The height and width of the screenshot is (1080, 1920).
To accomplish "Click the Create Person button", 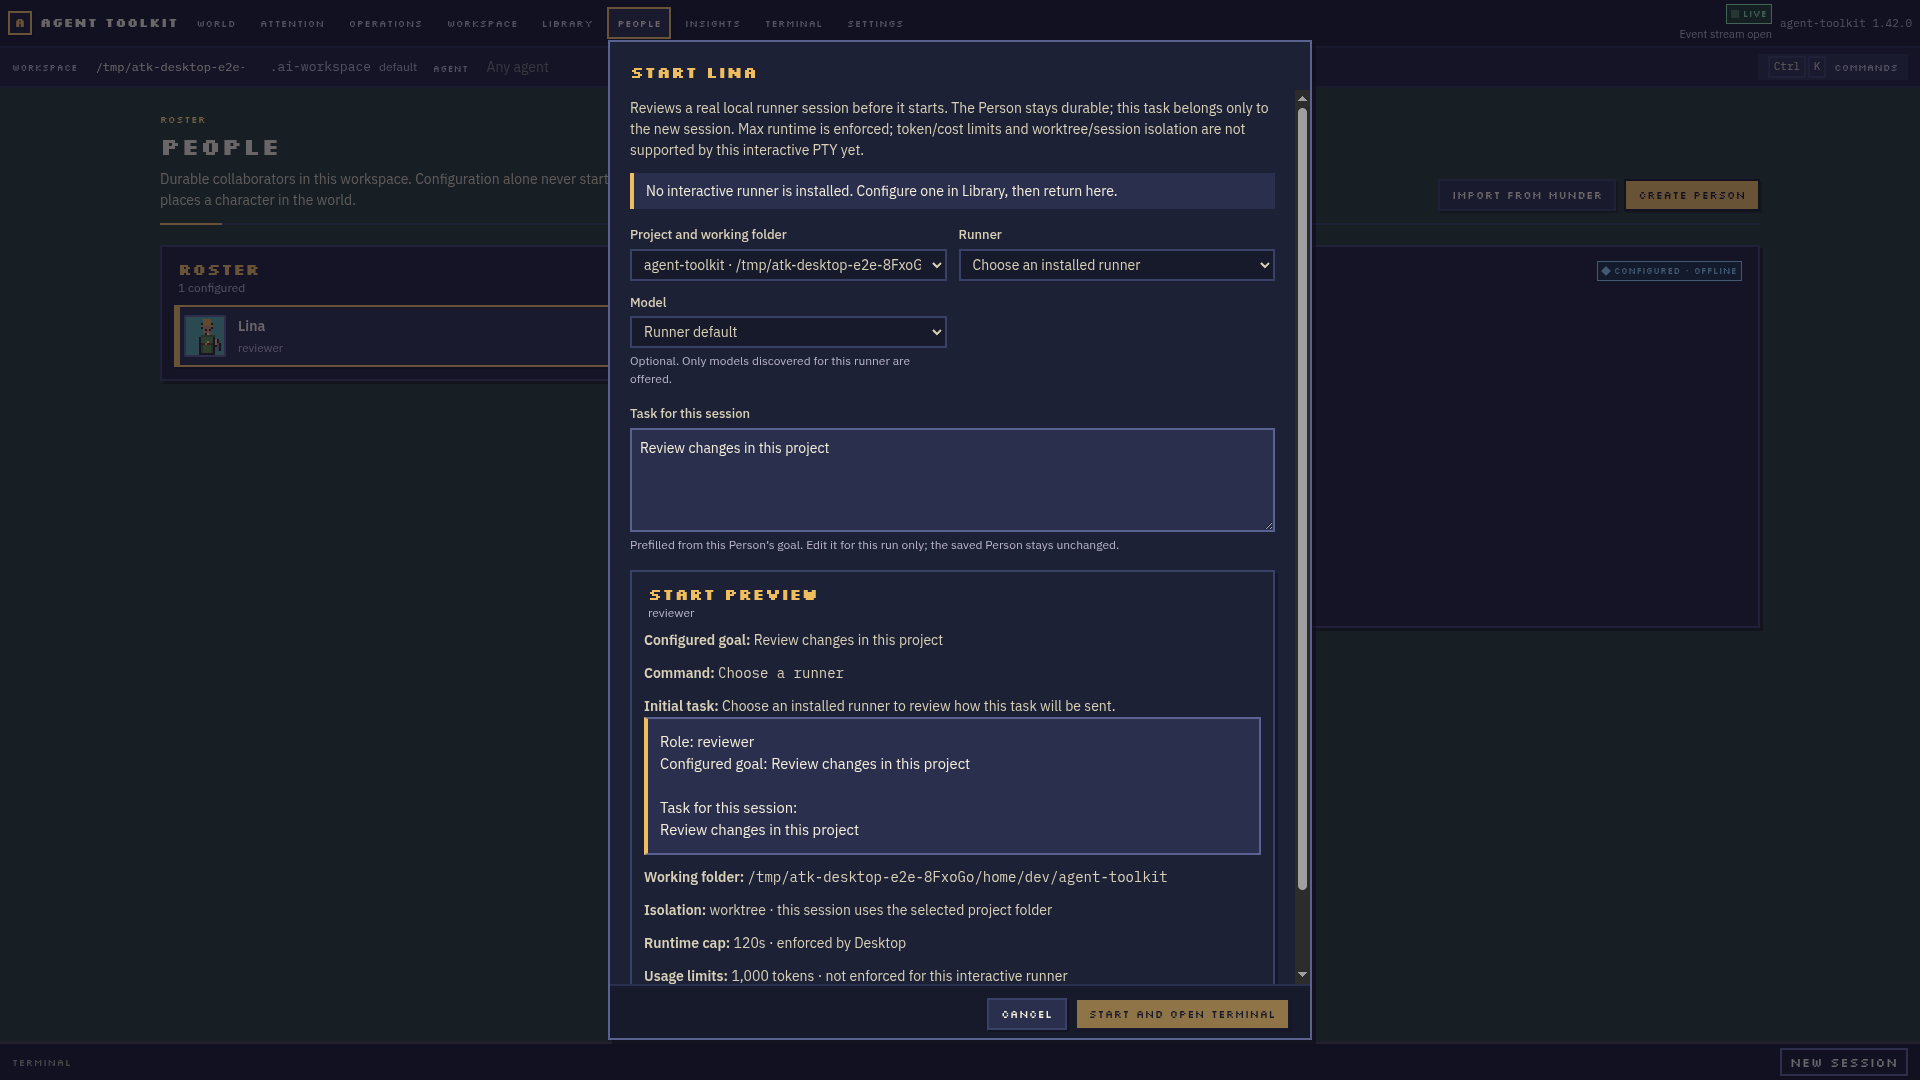I will pyautogui.click(x=1692, y=195).
